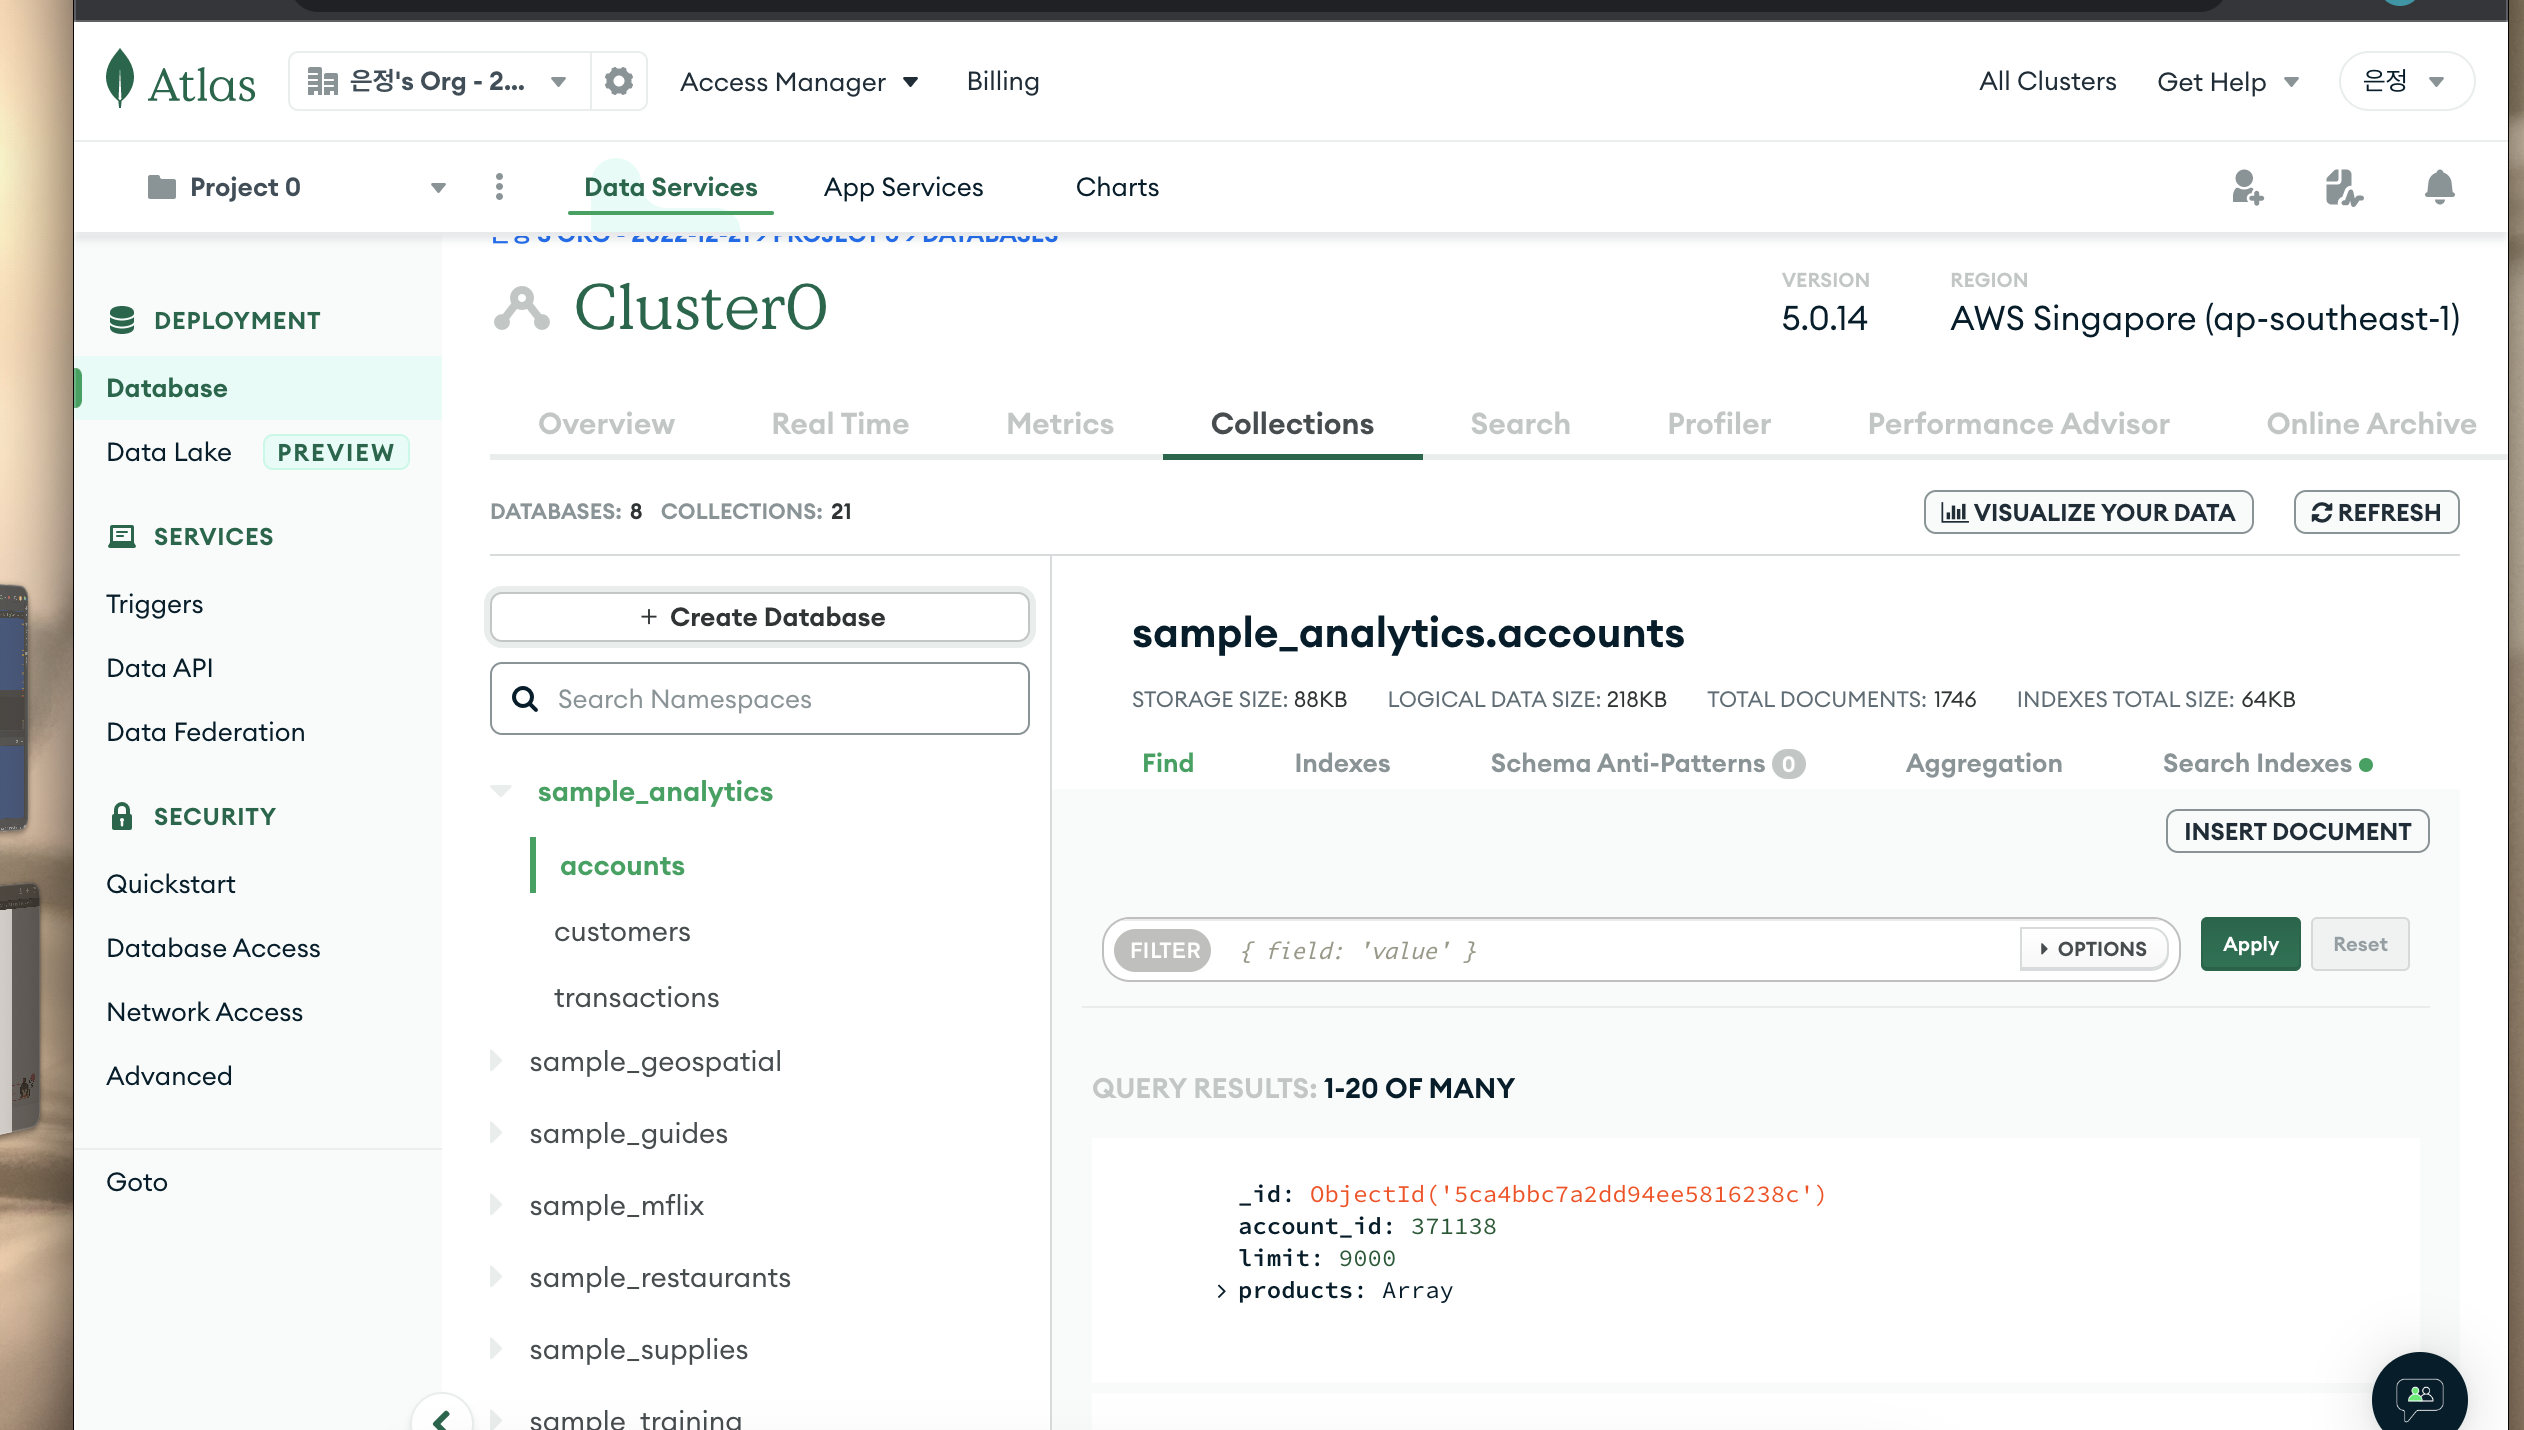Click the Security lock icon
Image resolution: width=2524 pixels, height=1430 pixels.
122,816
